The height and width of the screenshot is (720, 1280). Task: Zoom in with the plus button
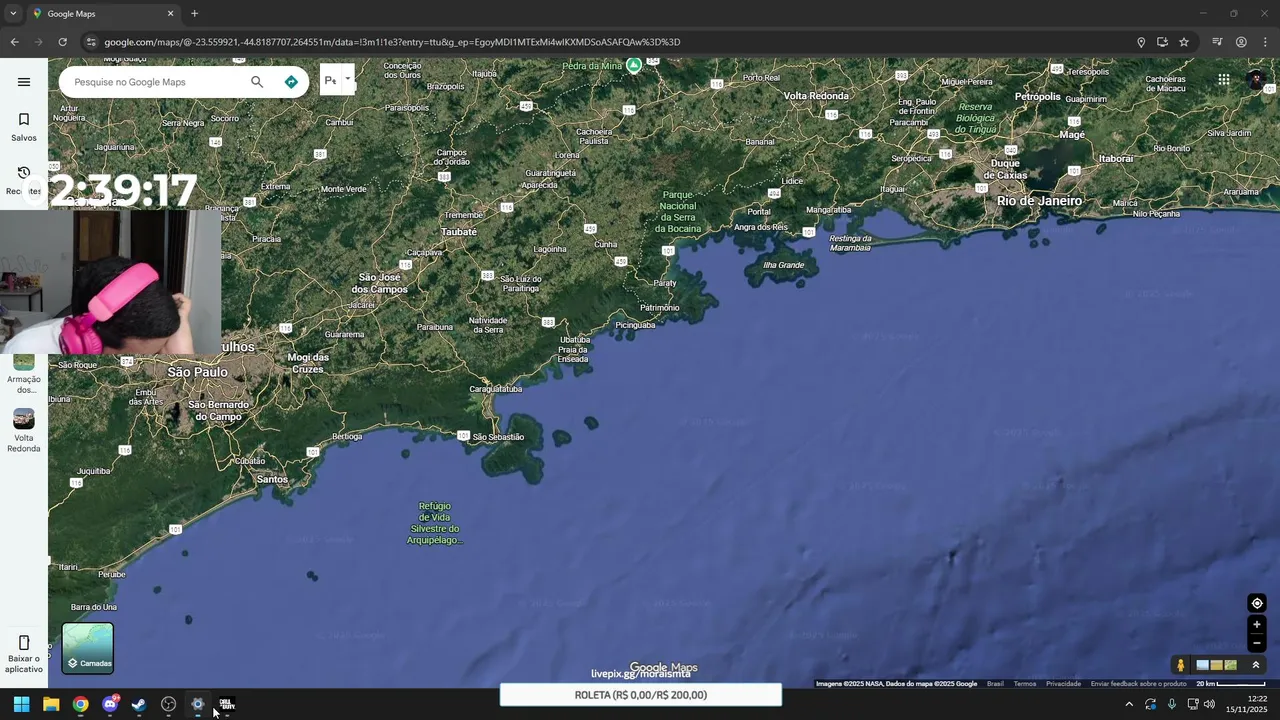point(1257,625)
